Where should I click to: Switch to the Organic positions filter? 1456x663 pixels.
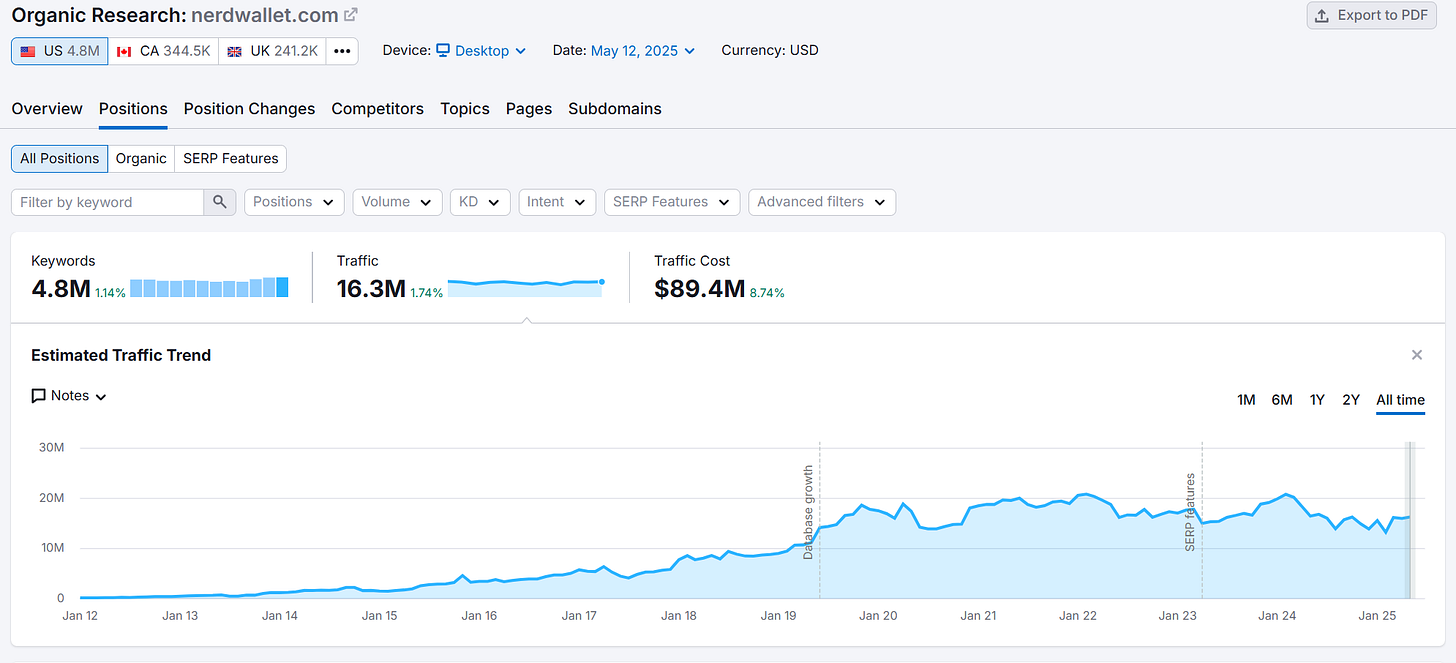[141, 158]
